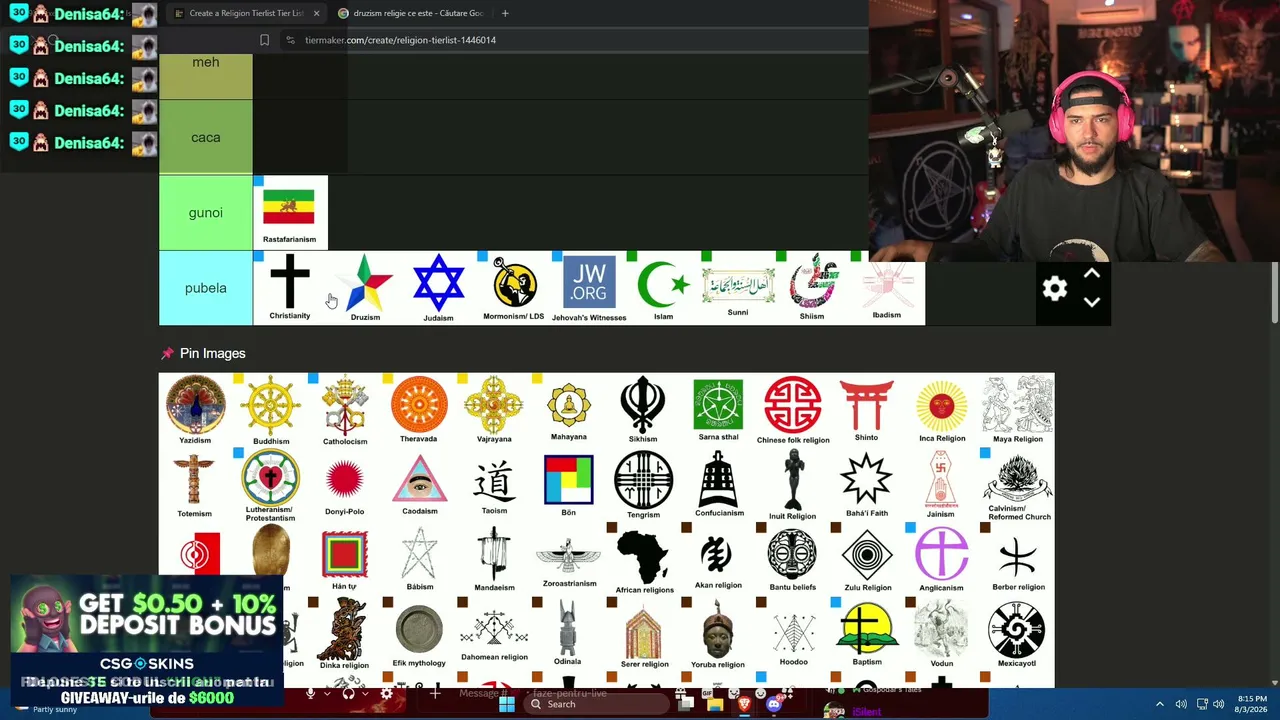Select the Catholicism keys tile

[345, 410]
